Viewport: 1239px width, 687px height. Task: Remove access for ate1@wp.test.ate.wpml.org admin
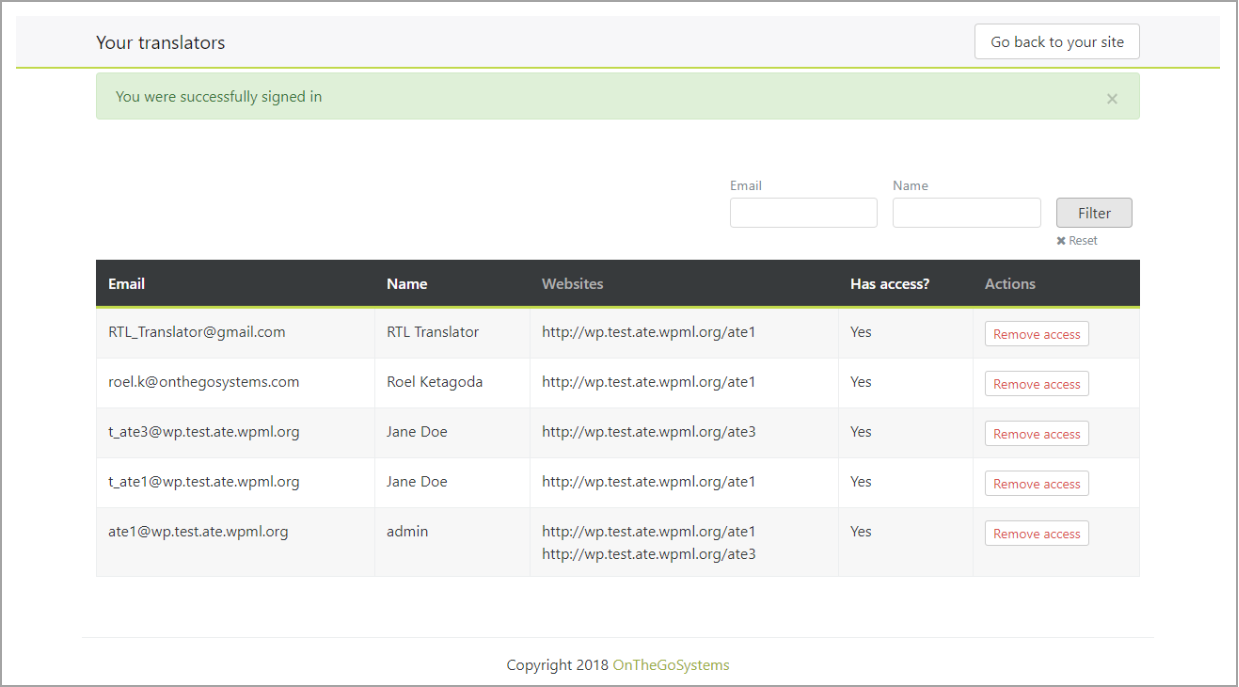click(1036, 534)
